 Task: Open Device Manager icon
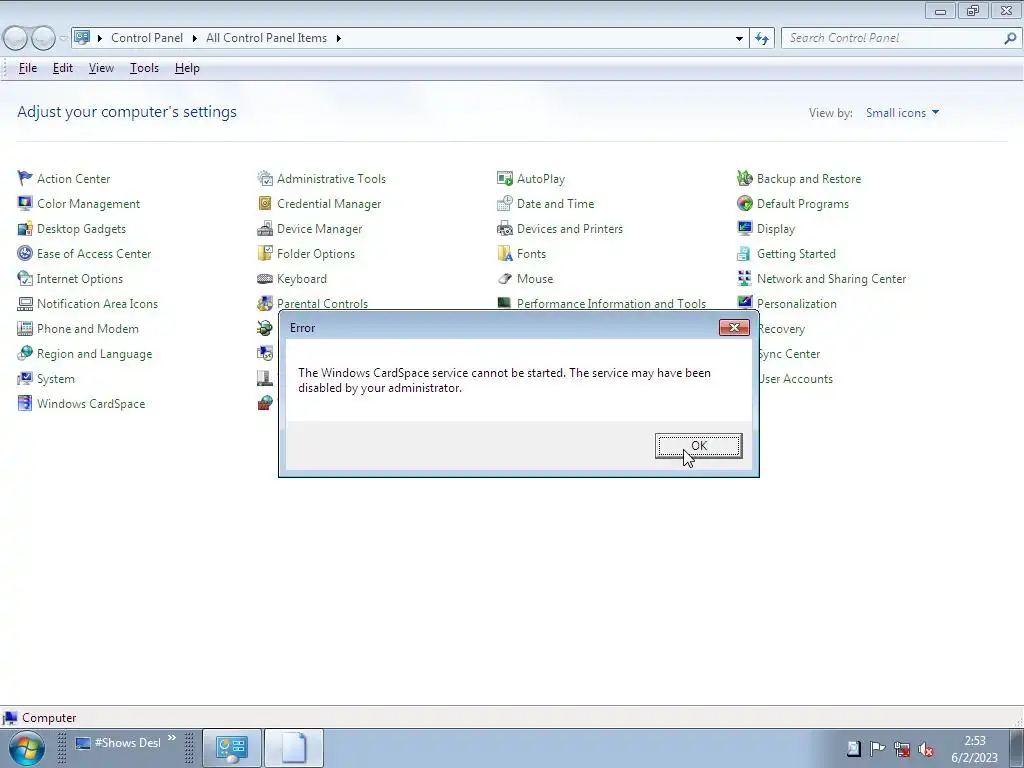point(264,229)
